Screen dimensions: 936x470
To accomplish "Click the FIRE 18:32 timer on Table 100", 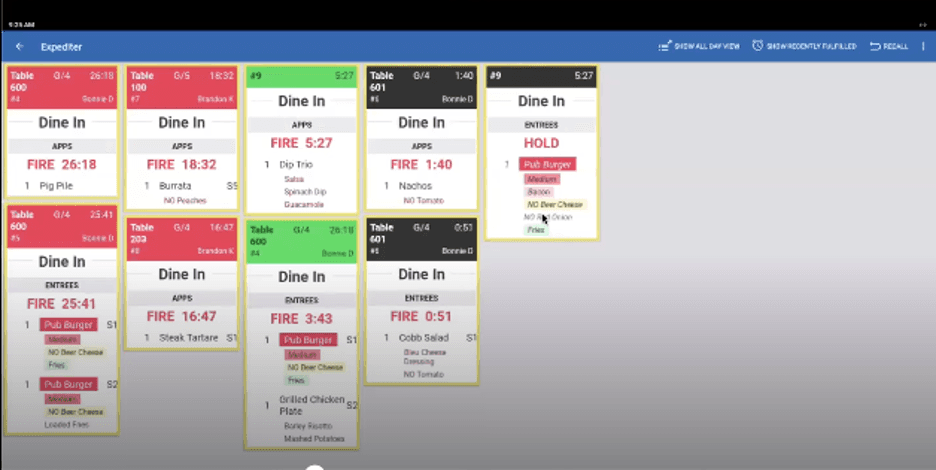I will (x=182, y=164).
